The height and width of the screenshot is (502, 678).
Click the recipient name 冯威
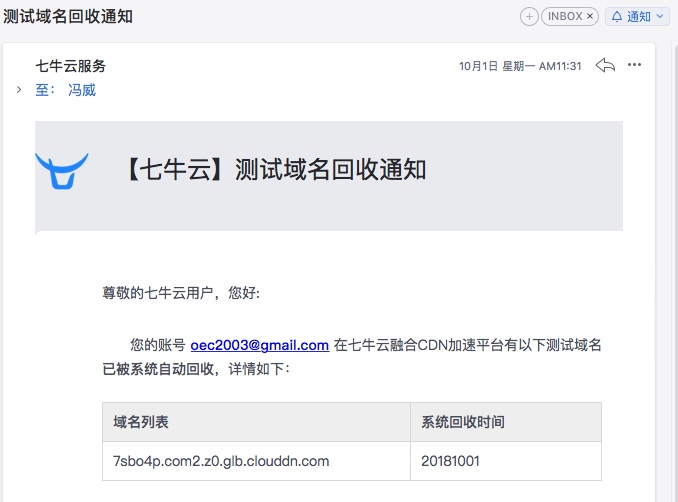[82, 90]
